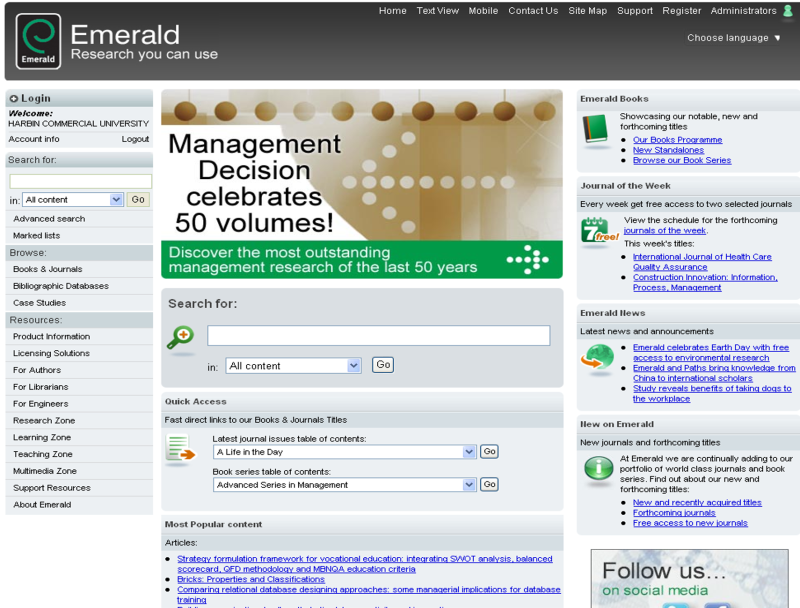This screenshot has width=800, height=608.
Task: Open the Bricks: Properties and Classifications article
Action: [x=251, y=579]
